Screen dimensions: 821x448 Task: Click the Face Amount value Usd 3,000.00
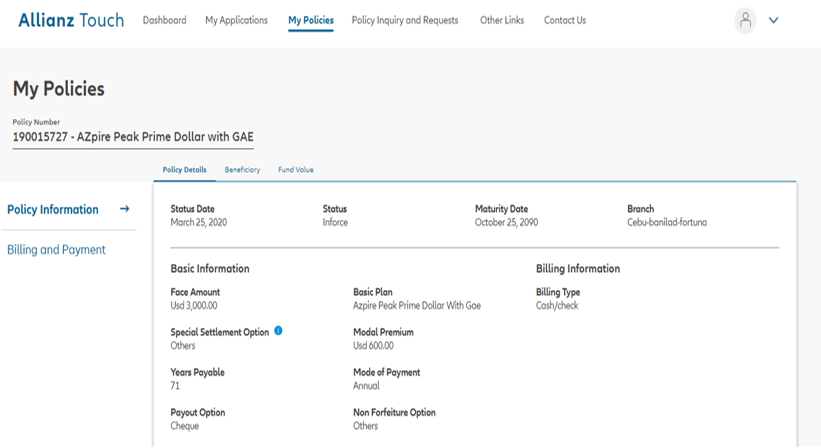point(194,306)
